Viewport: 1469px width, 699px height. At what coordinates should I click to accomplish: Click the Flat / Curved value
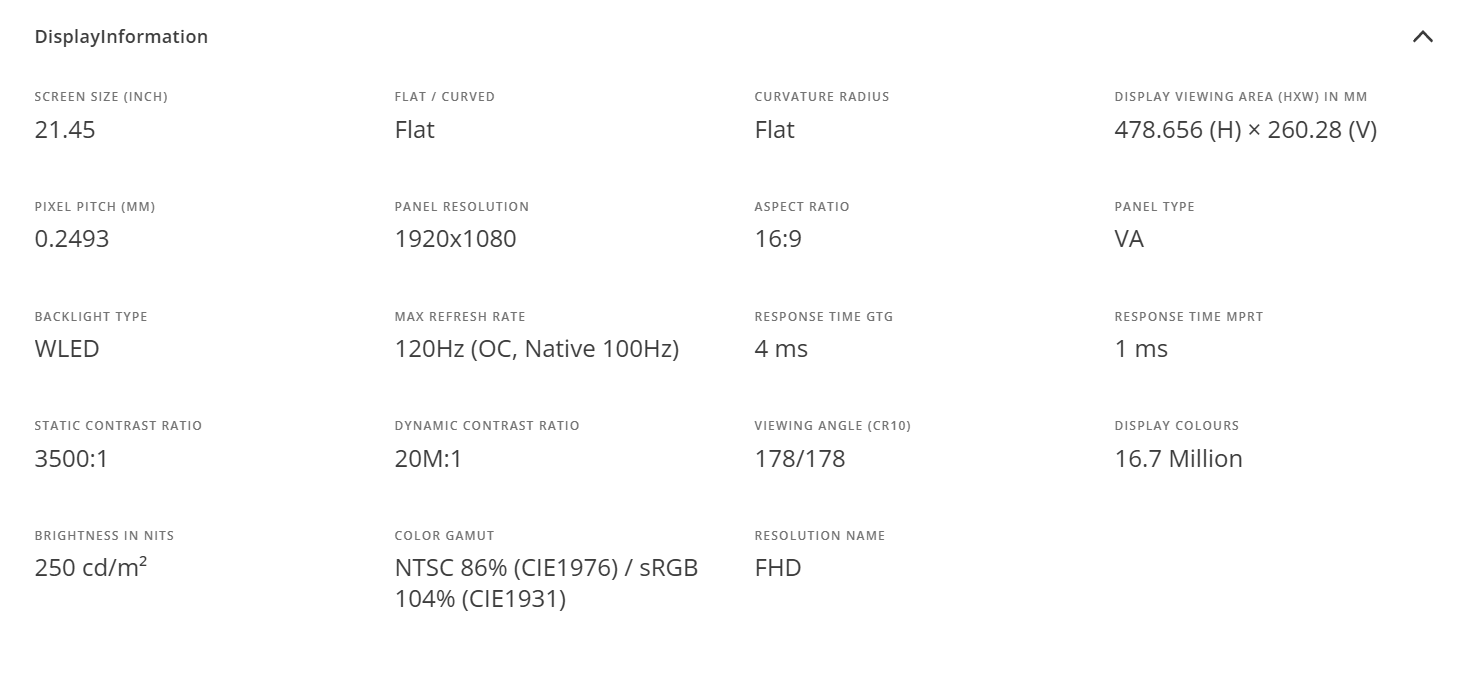415,130
